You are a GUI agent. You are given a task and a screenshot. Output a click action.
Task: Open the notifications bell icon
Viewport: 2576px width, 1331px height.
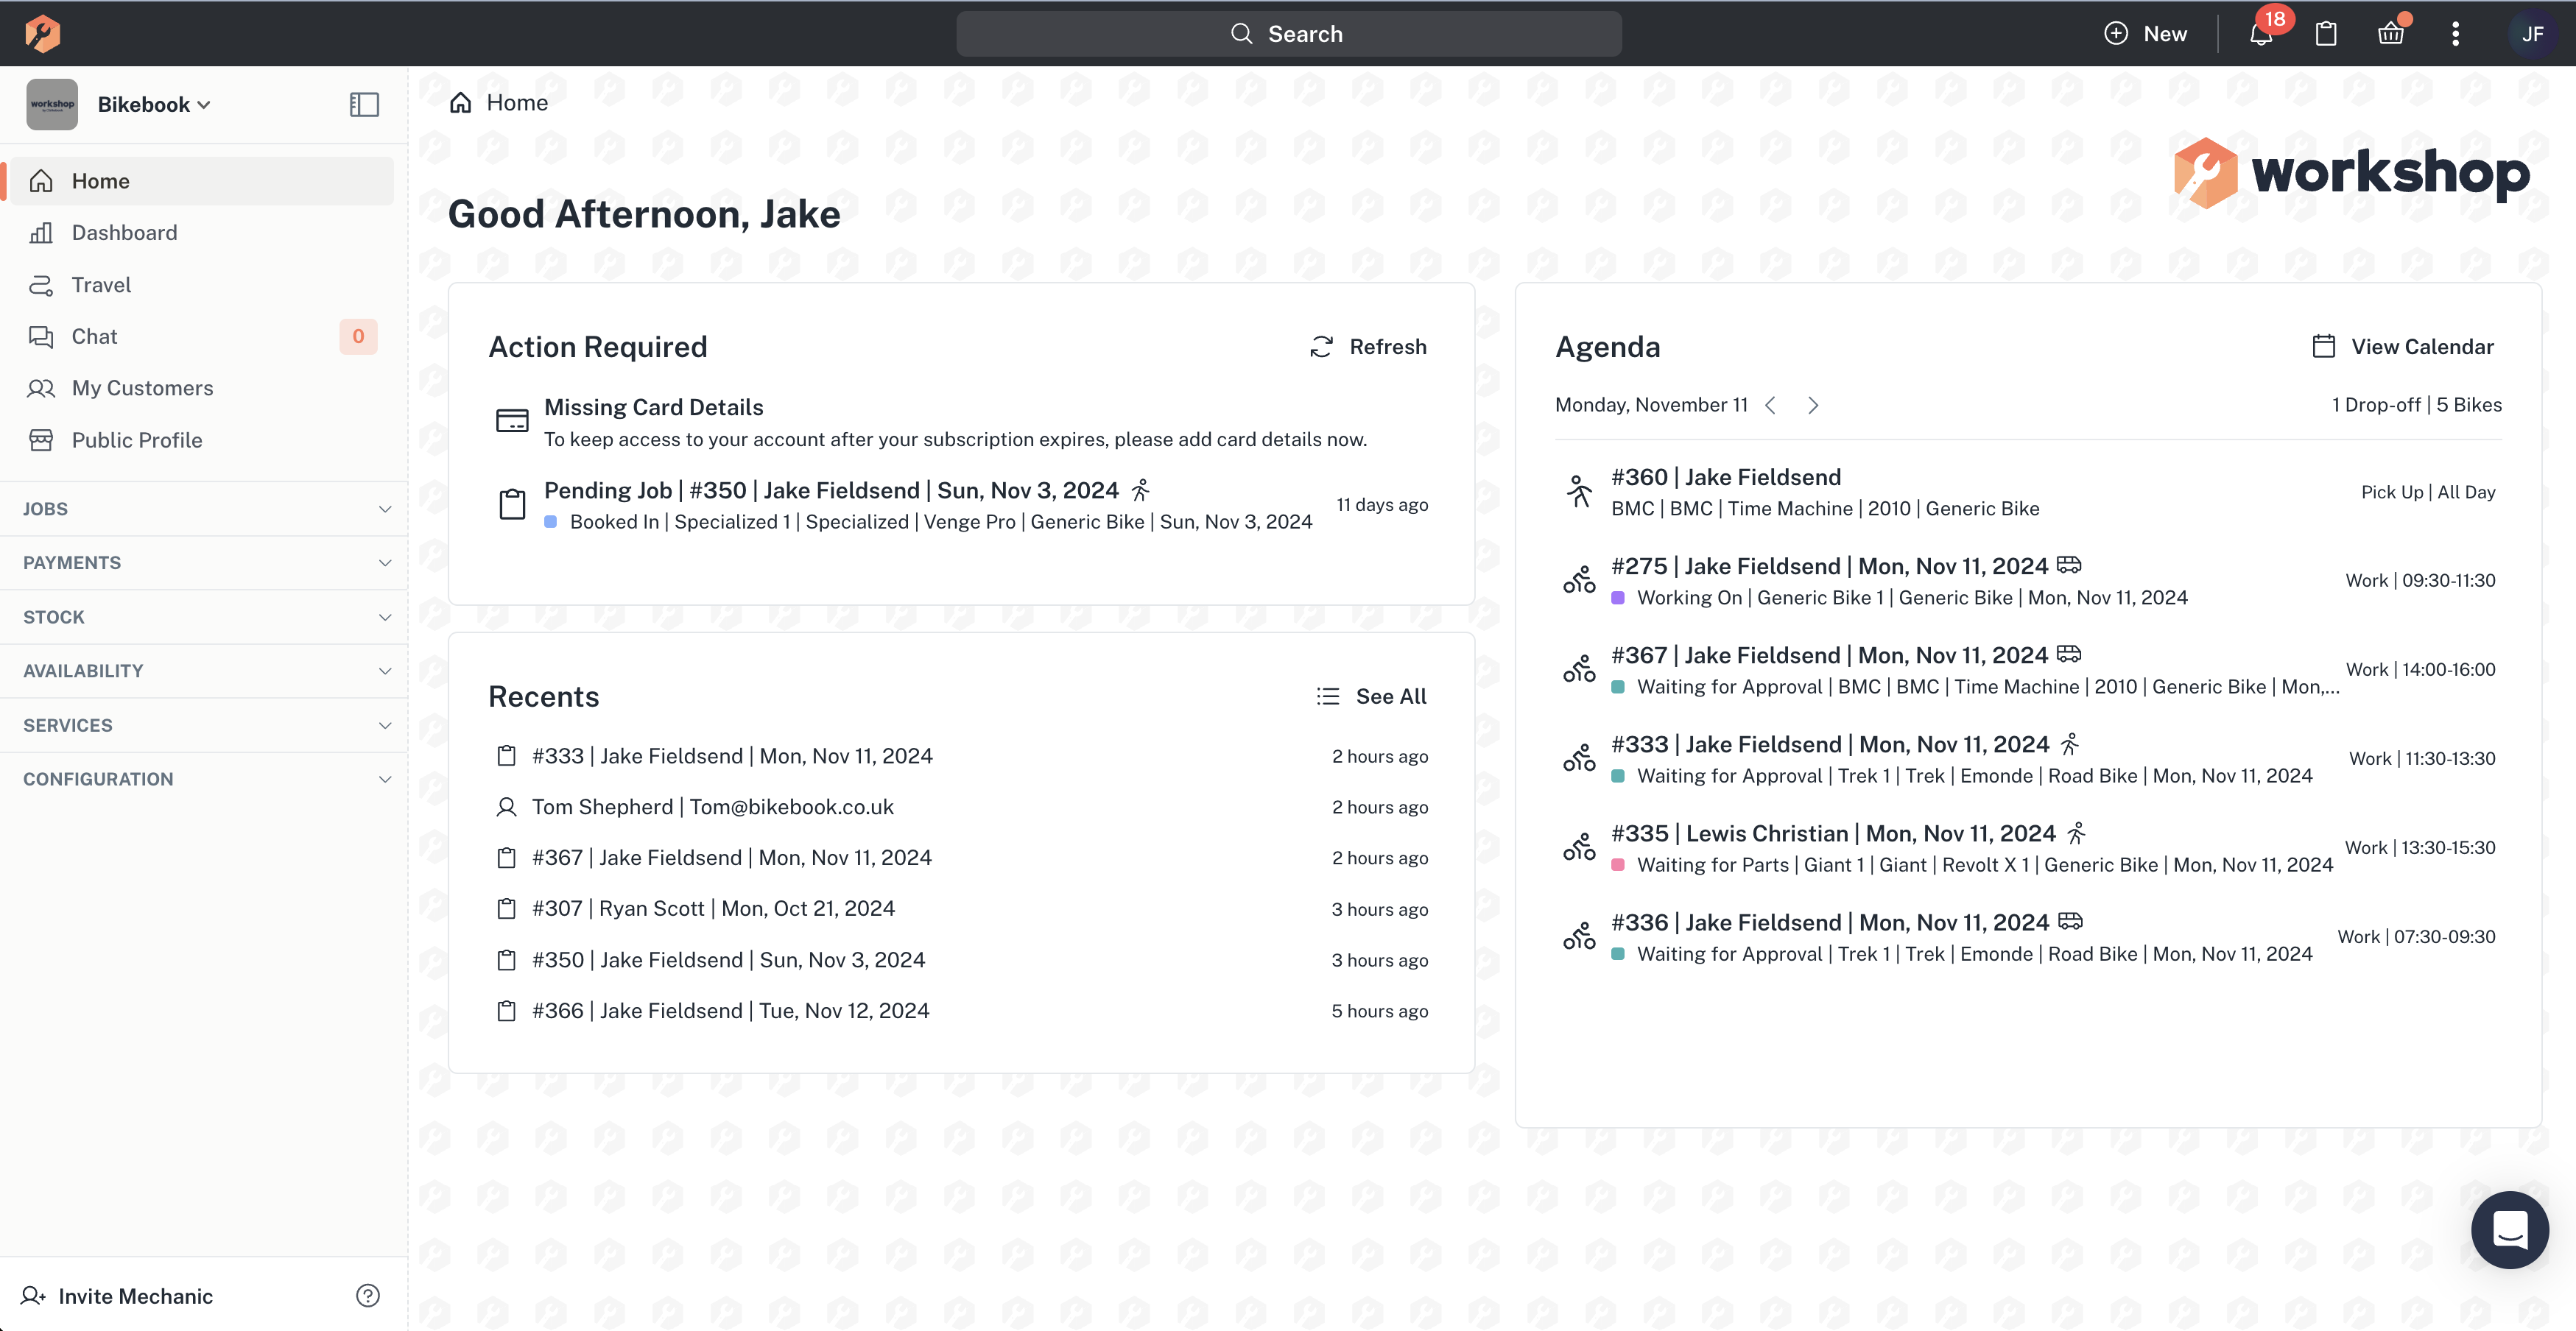(x=2260, y=34)
